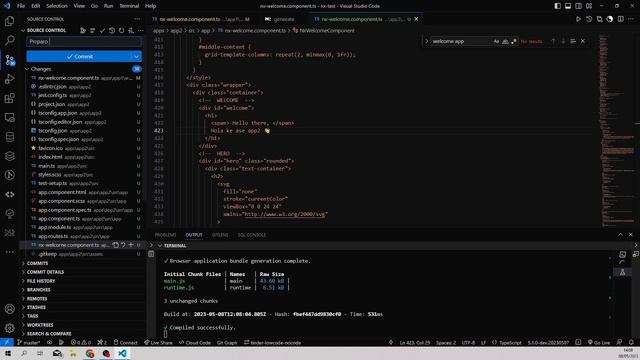Expand replace toggle chevron in find widget
This screenshot has width=640, height=360.
tap(427, 41)
